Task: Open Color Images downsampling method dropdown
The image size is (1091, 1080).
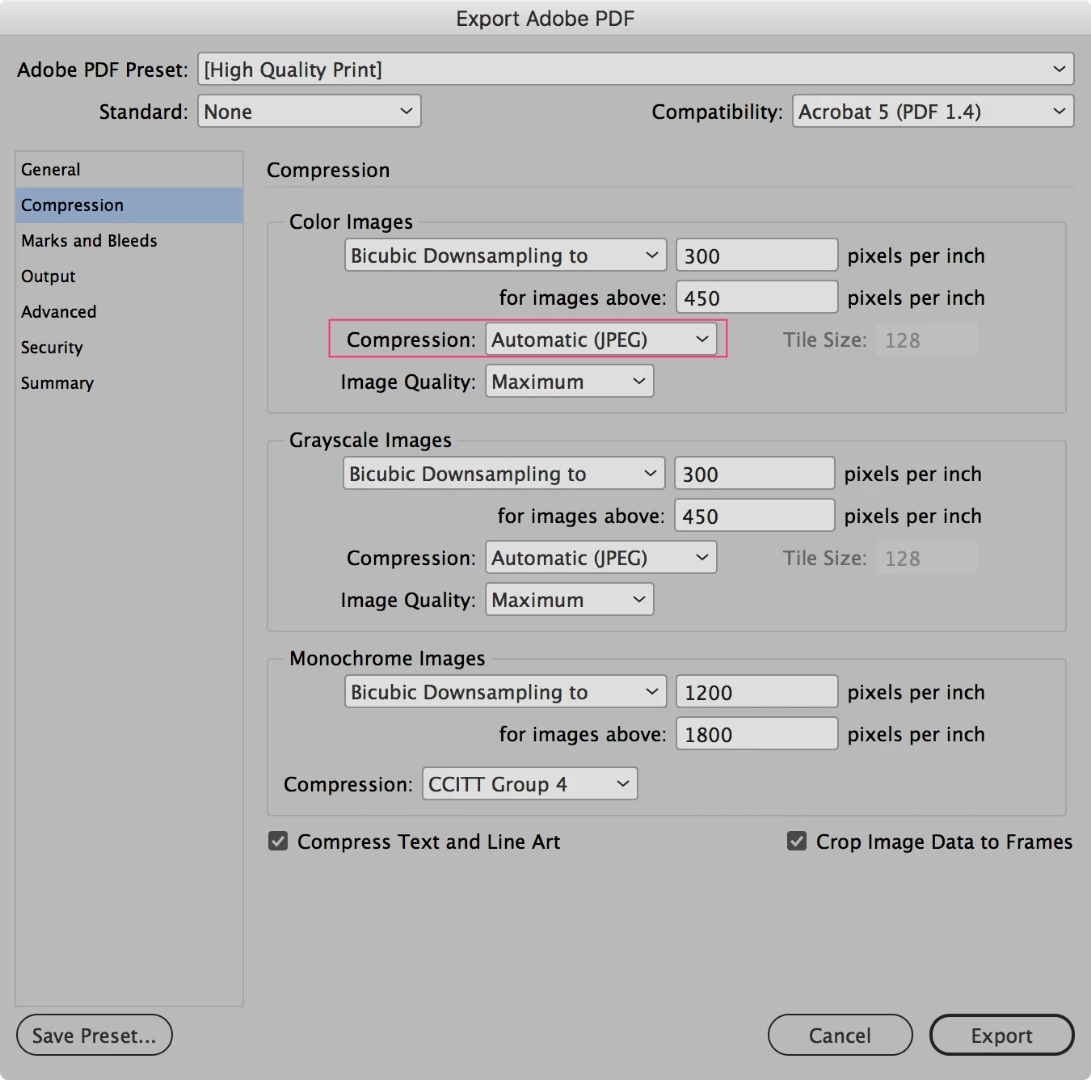Action: point(505,255)
